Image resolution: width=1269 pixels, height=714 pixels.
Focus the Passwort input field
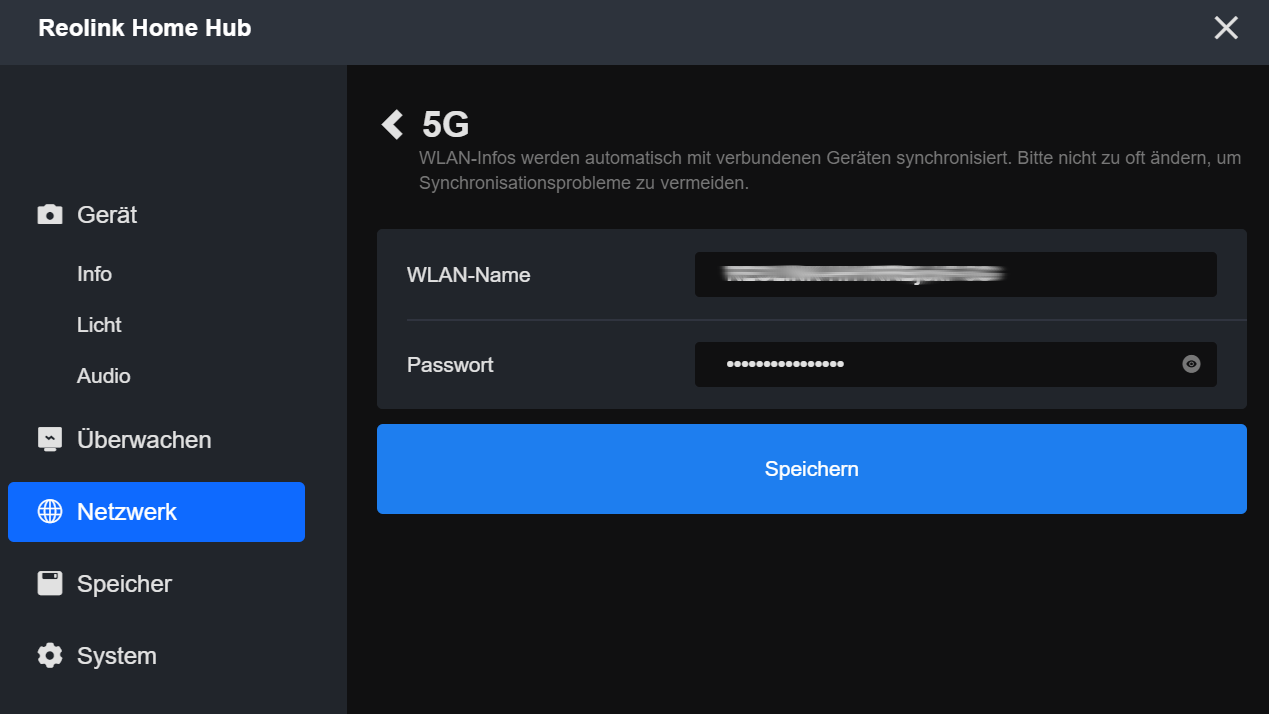coord(935,364)
